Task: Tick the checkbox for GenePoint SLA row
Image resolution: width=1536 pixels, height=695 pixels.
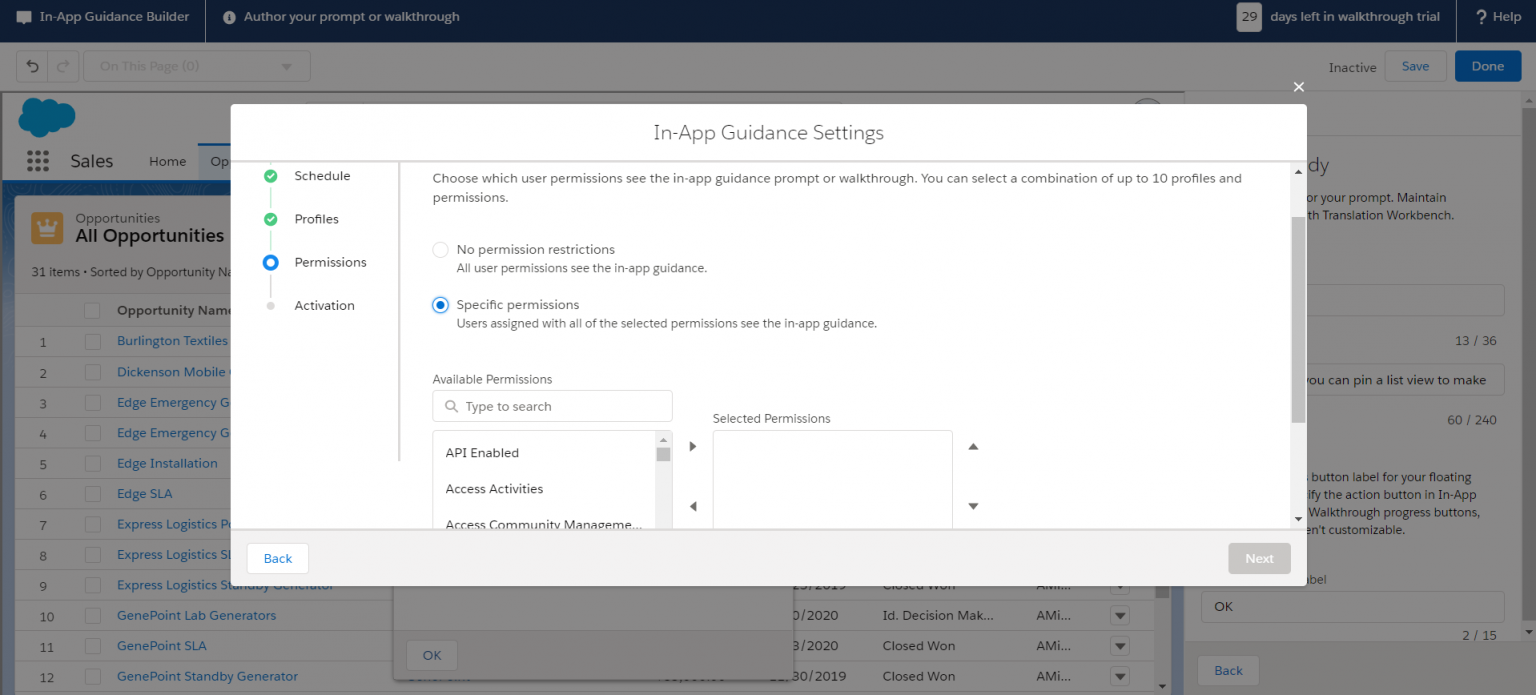Action: [x=93, y=646]
